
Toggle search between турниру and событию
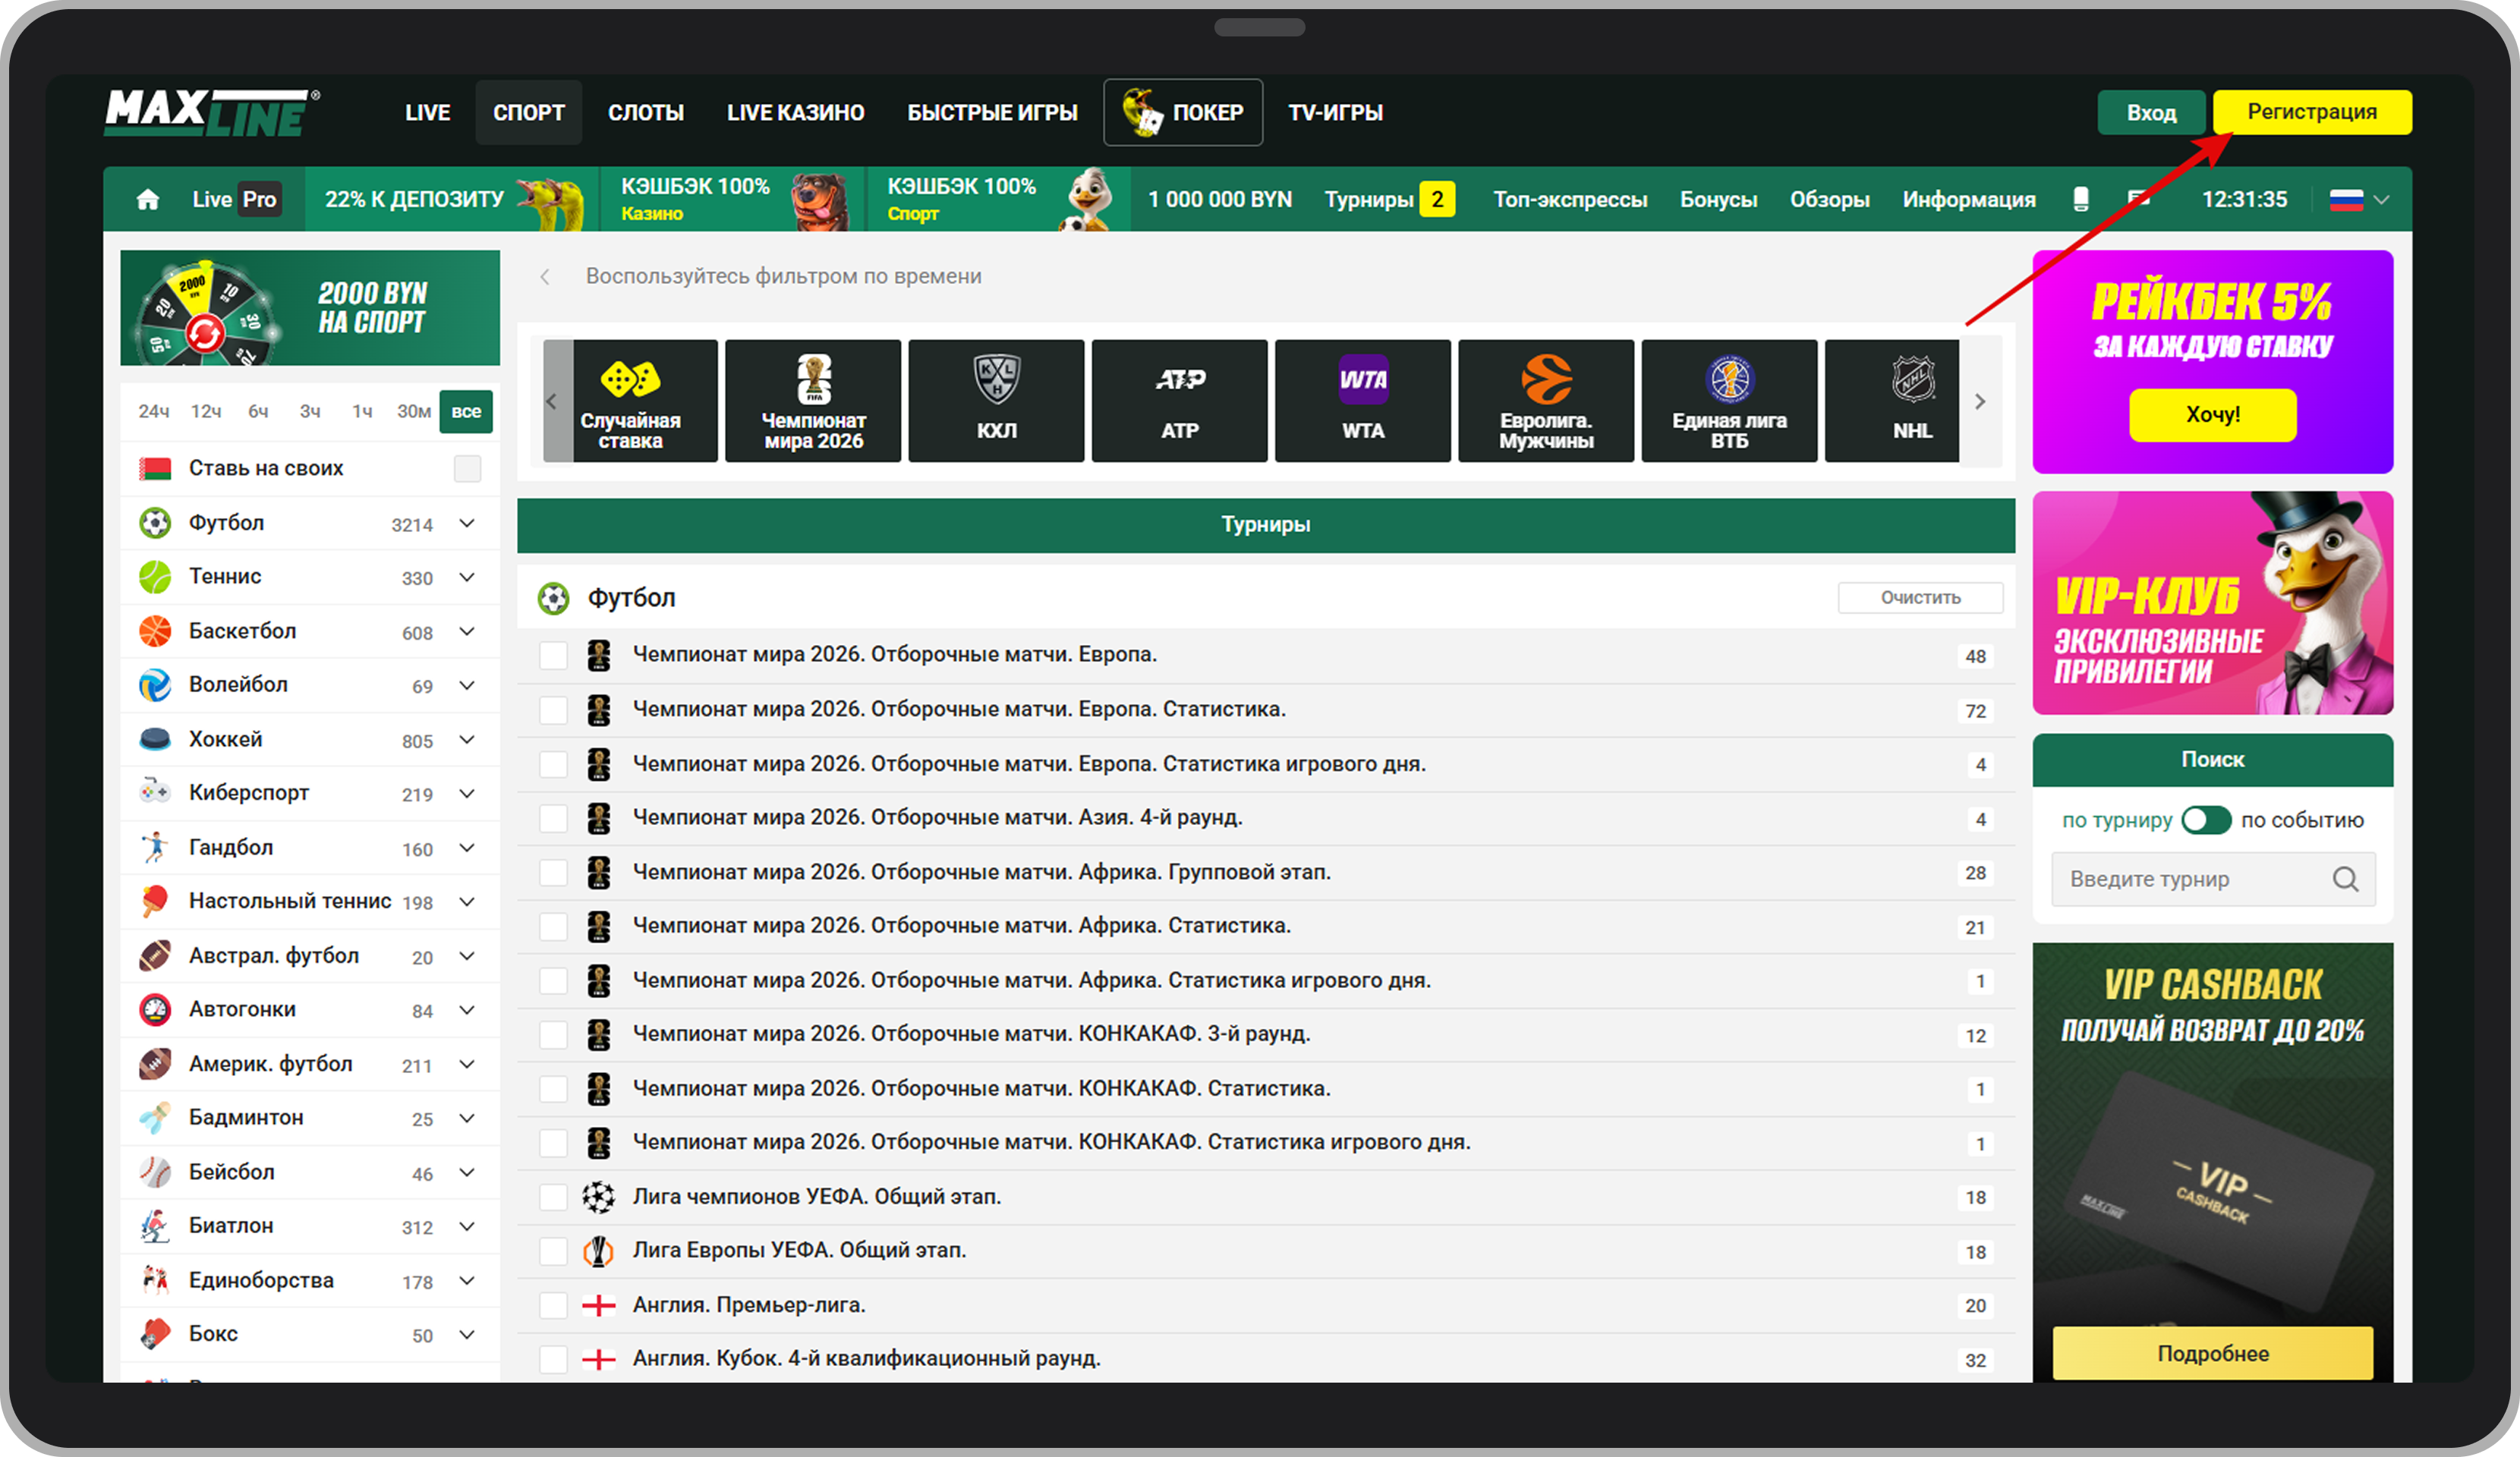(x=2205, y=820)
